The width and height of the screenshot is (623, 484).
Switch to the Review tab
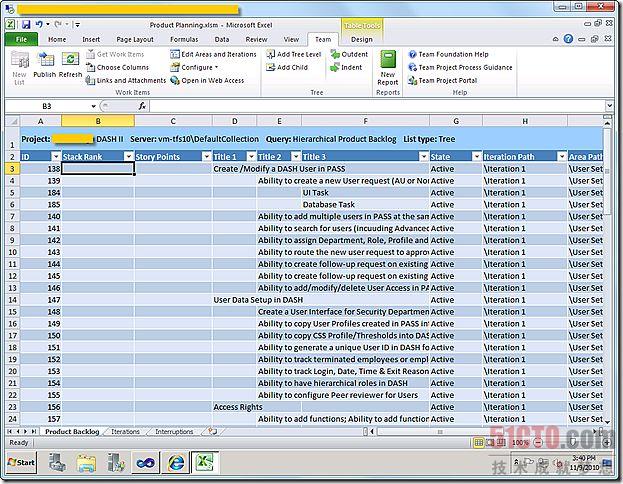(256, 39)
